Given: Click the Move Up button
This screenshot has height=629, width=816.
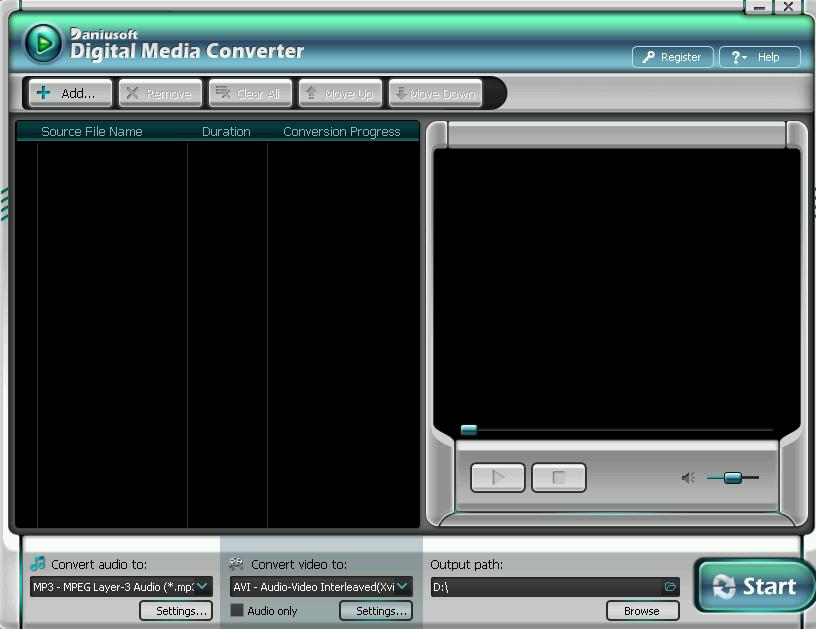Looking at the screenshot, I should pos(341,93).
